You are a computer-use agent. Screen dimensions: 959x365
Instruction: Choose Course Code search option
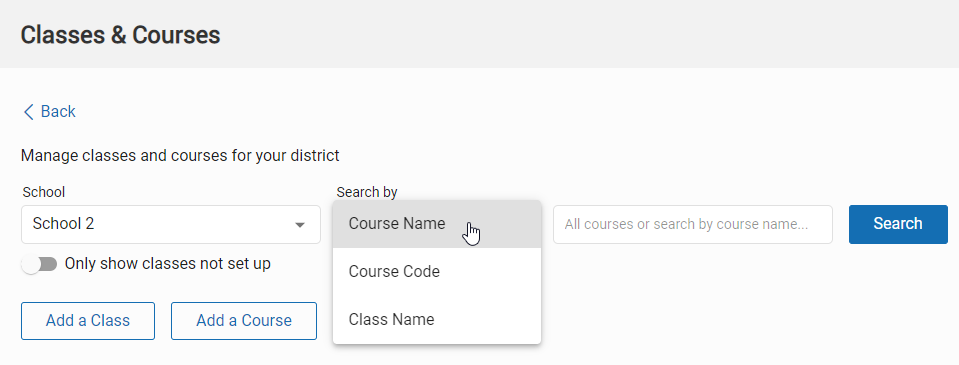437,271
